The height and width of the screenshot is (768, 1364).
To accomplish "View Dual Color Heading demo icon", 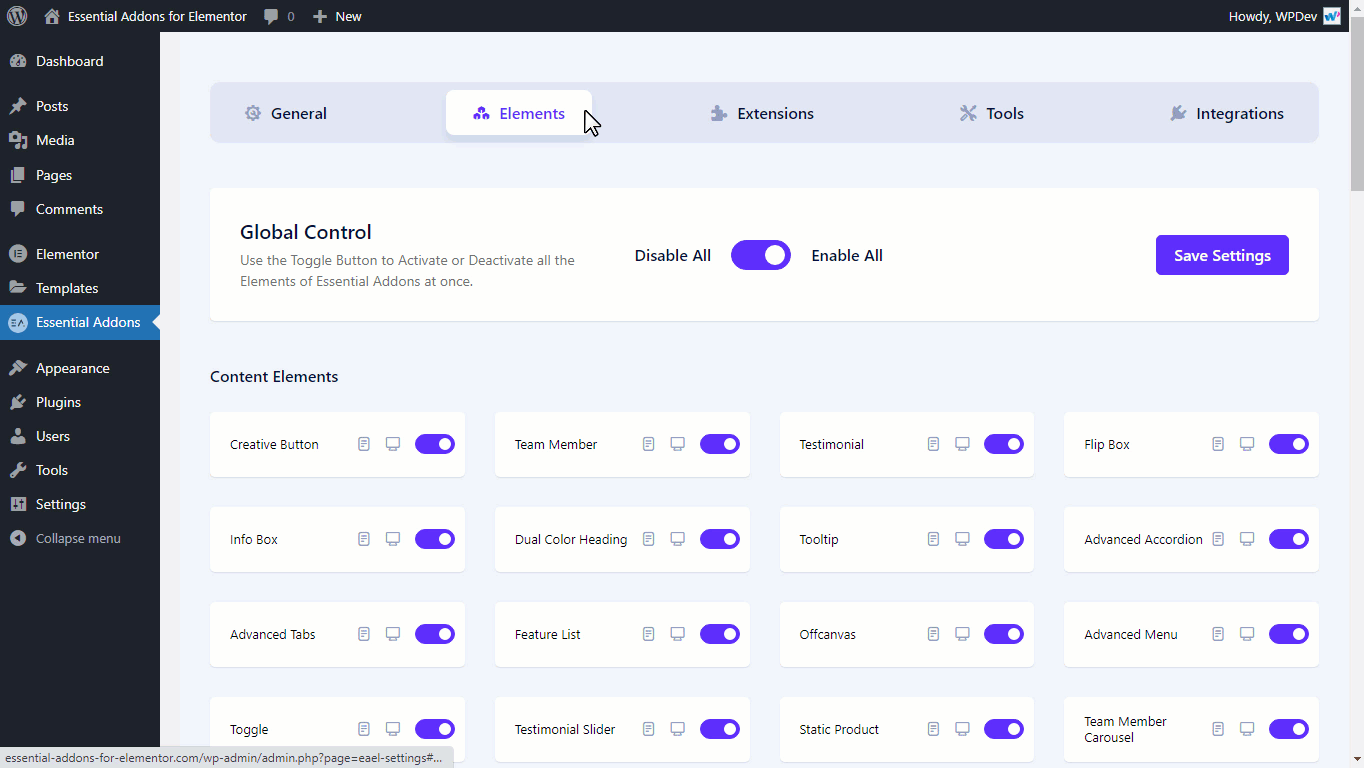I will pyautogui.click(x=677, y=539).
